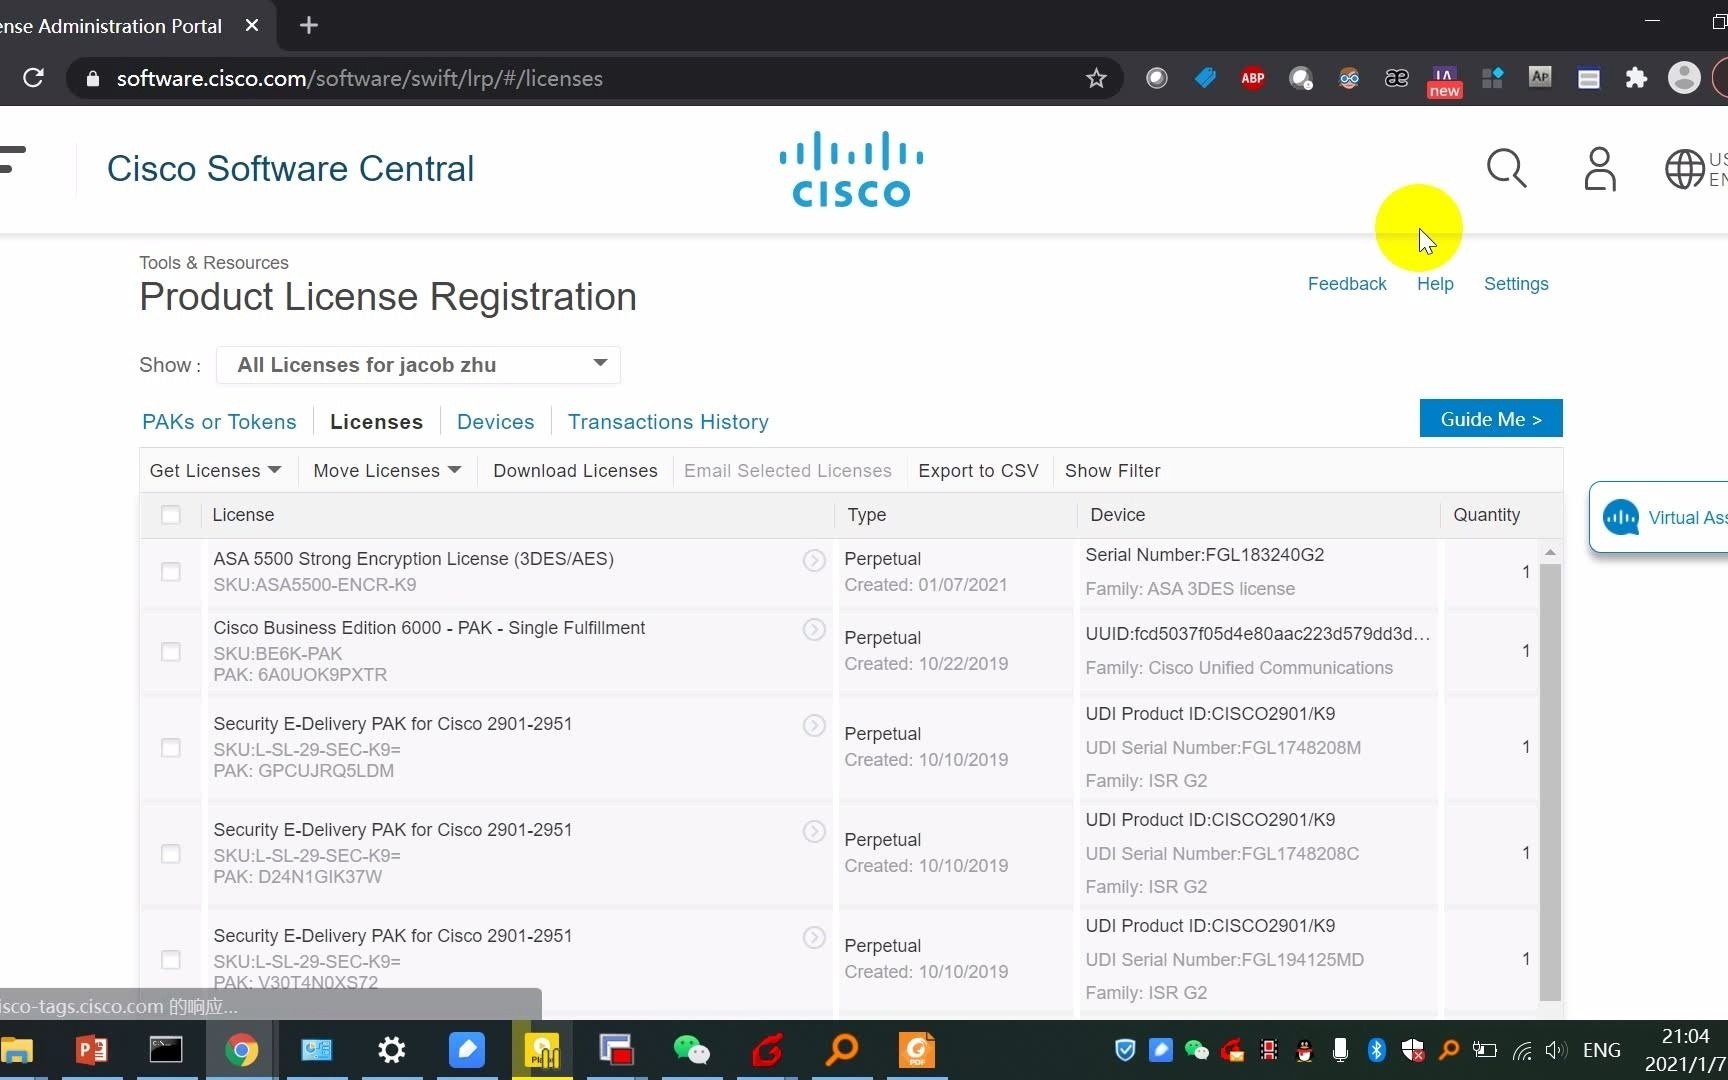Image resolution: width=1728 pixels, height=1080 pixels.
Task: Open details arrow for ASA 5500 license
Action: pos(814,560)
